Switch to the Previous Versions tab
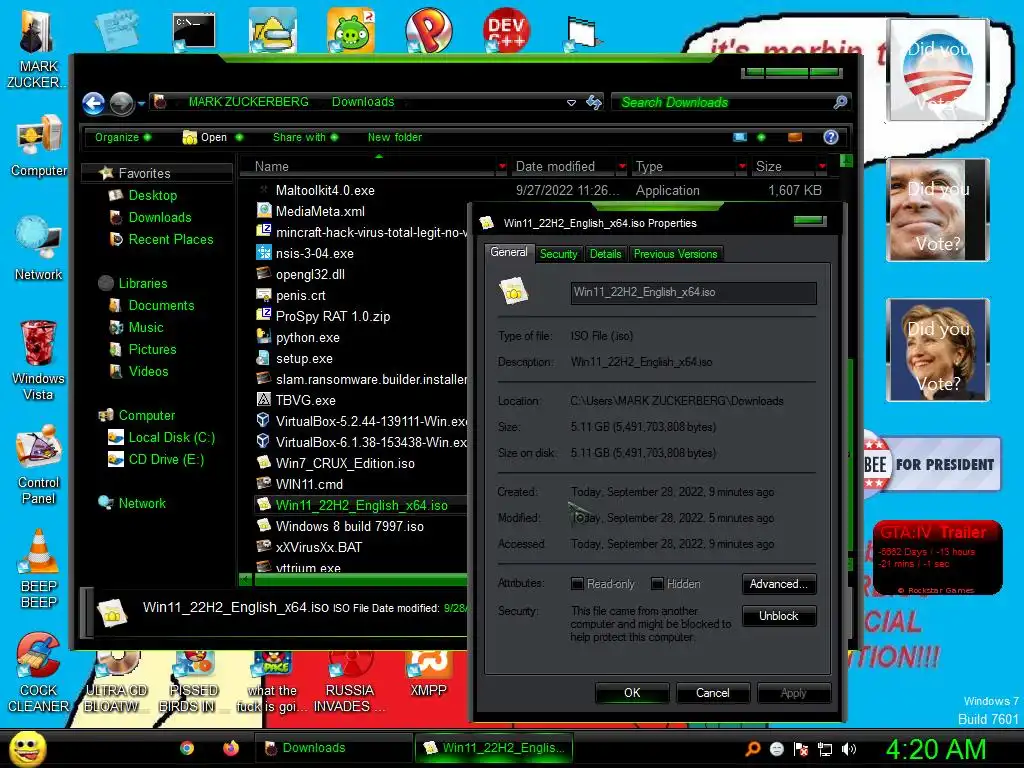Screen dimensions: 1024x768 pos(675,254)
